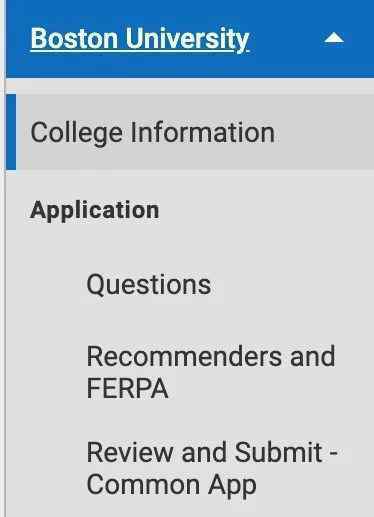Click the blue Boston University header bar

coord(190,39)
